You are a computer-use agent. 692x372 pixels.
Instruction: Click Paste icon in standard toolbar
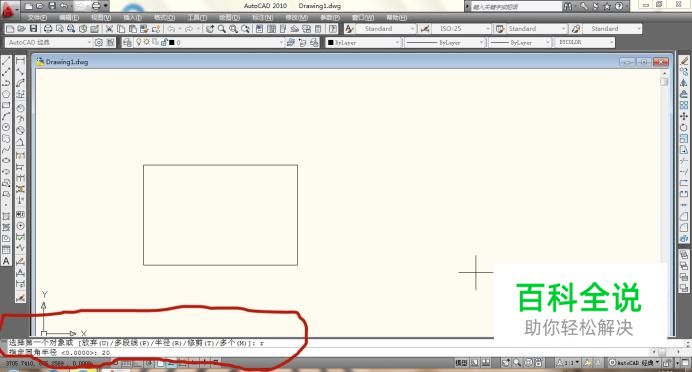point(132,29)
